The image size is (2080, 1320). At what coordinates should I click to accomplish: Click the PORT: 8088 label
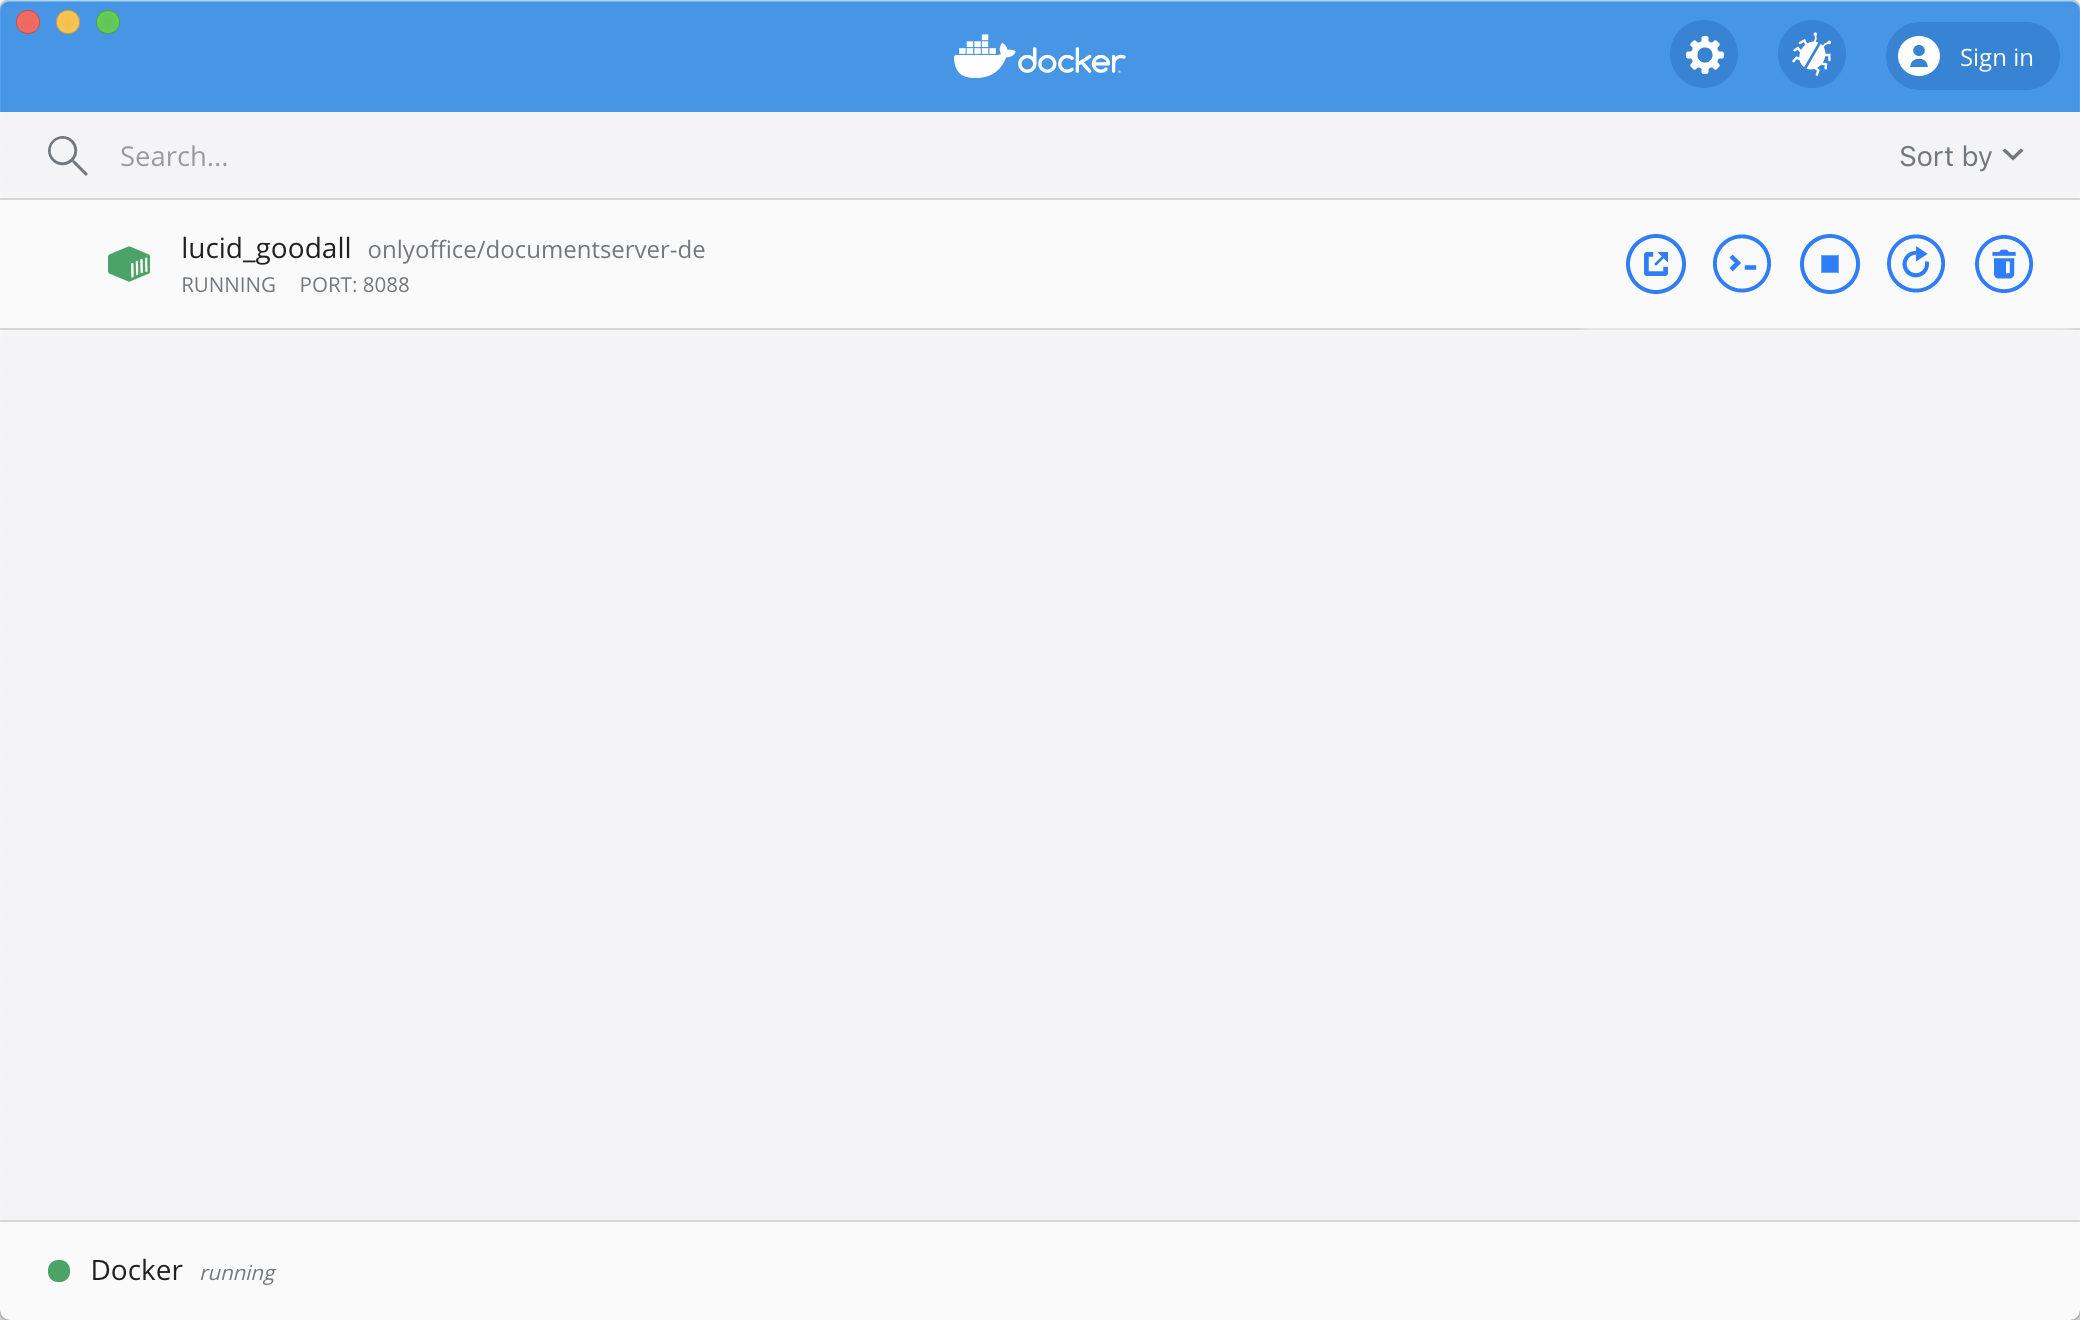pos(354,285)
